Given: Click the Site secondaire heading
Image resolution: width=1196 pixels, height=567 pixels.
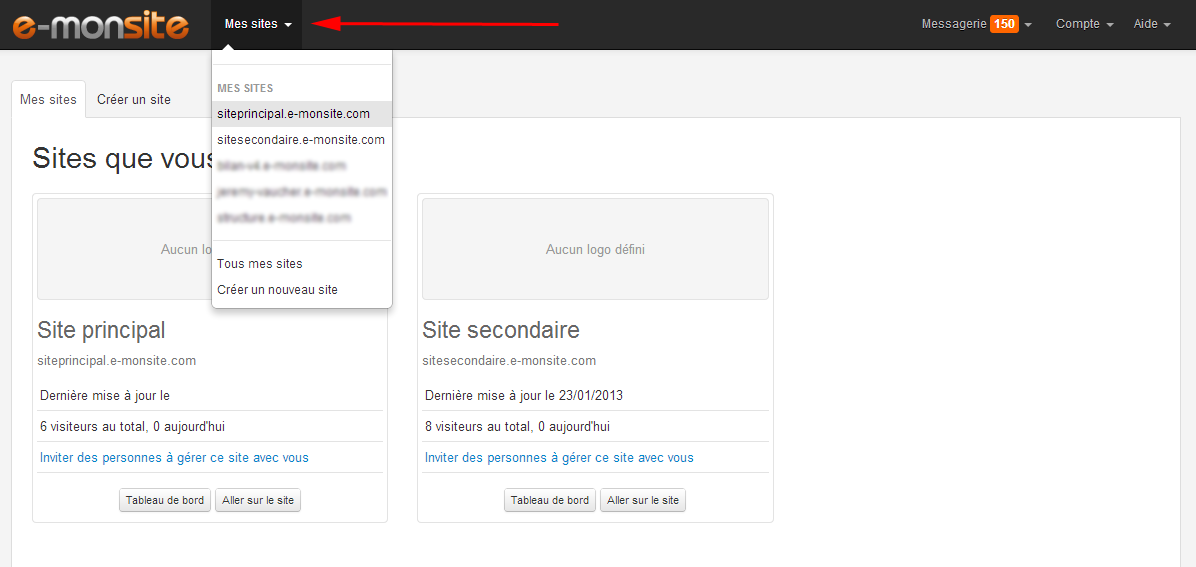Looking at the screenshot, I should [501, 330].
